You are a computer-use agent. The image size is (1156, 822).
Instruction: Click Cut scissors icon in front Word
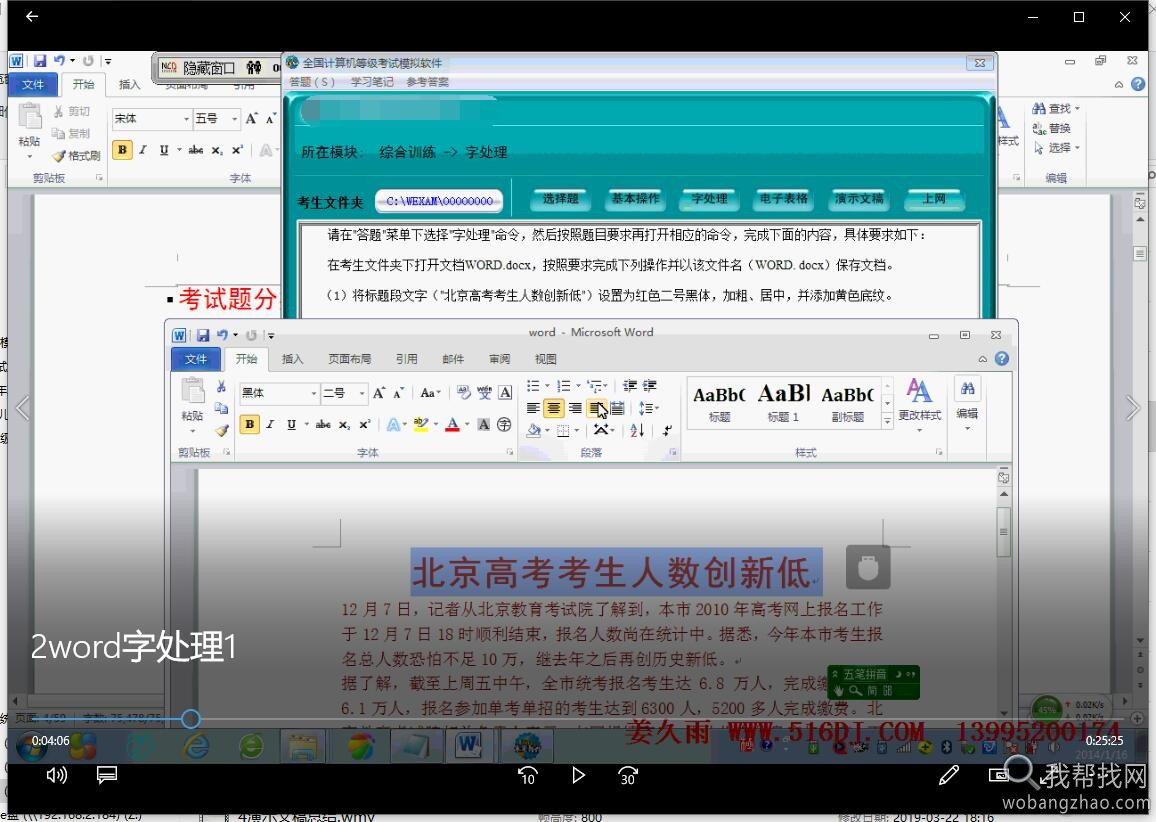[x=221, y=386]
